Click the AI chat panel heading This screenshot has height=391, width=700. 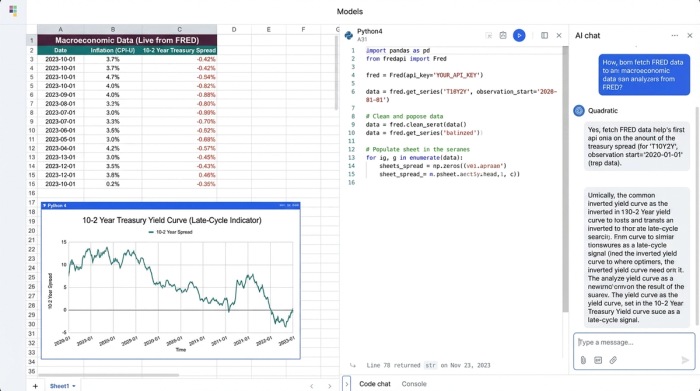point(587,36)
